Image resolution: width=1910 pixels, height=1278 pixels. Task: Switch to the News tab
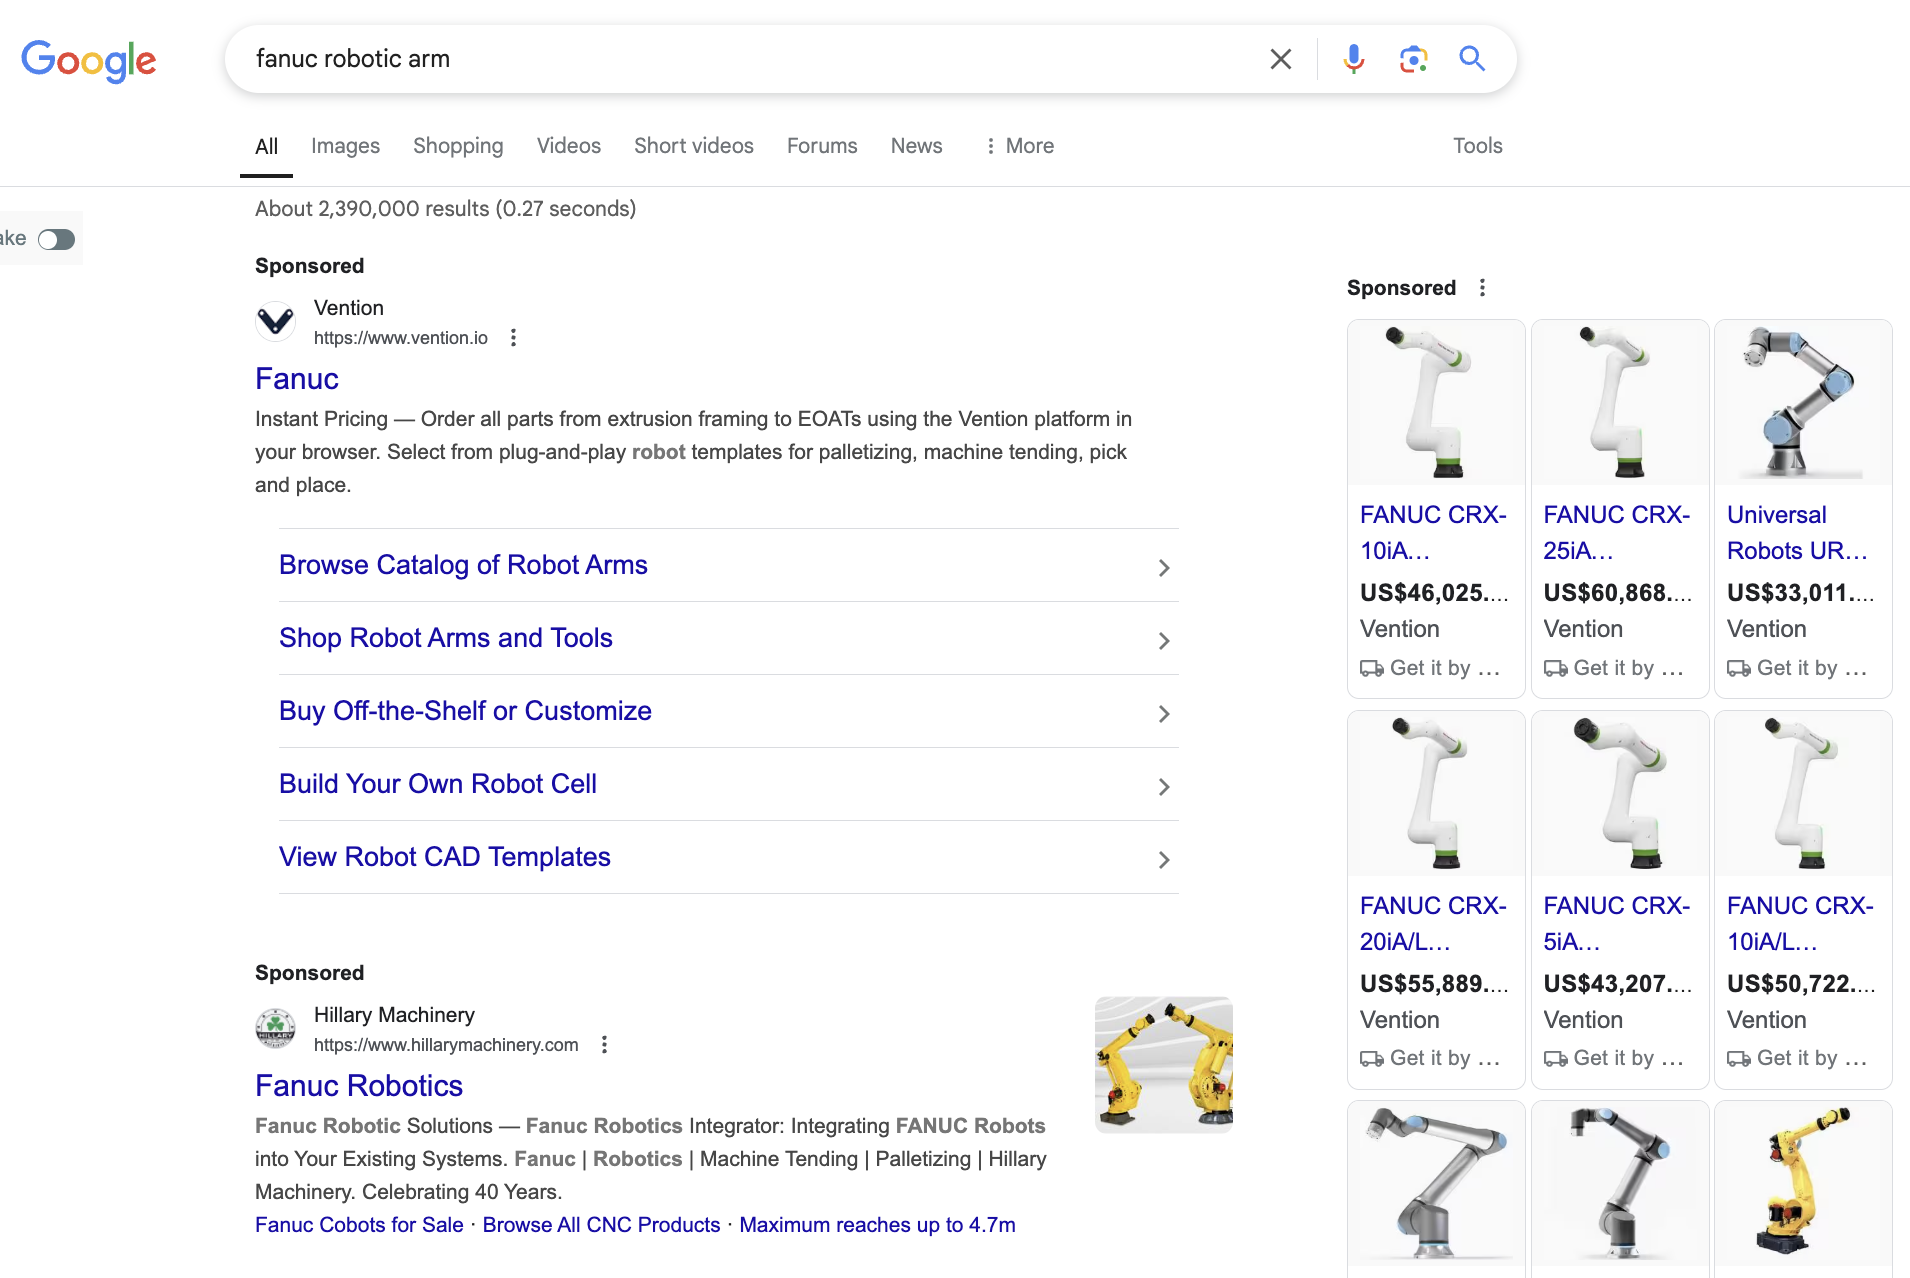pos(916,146)
